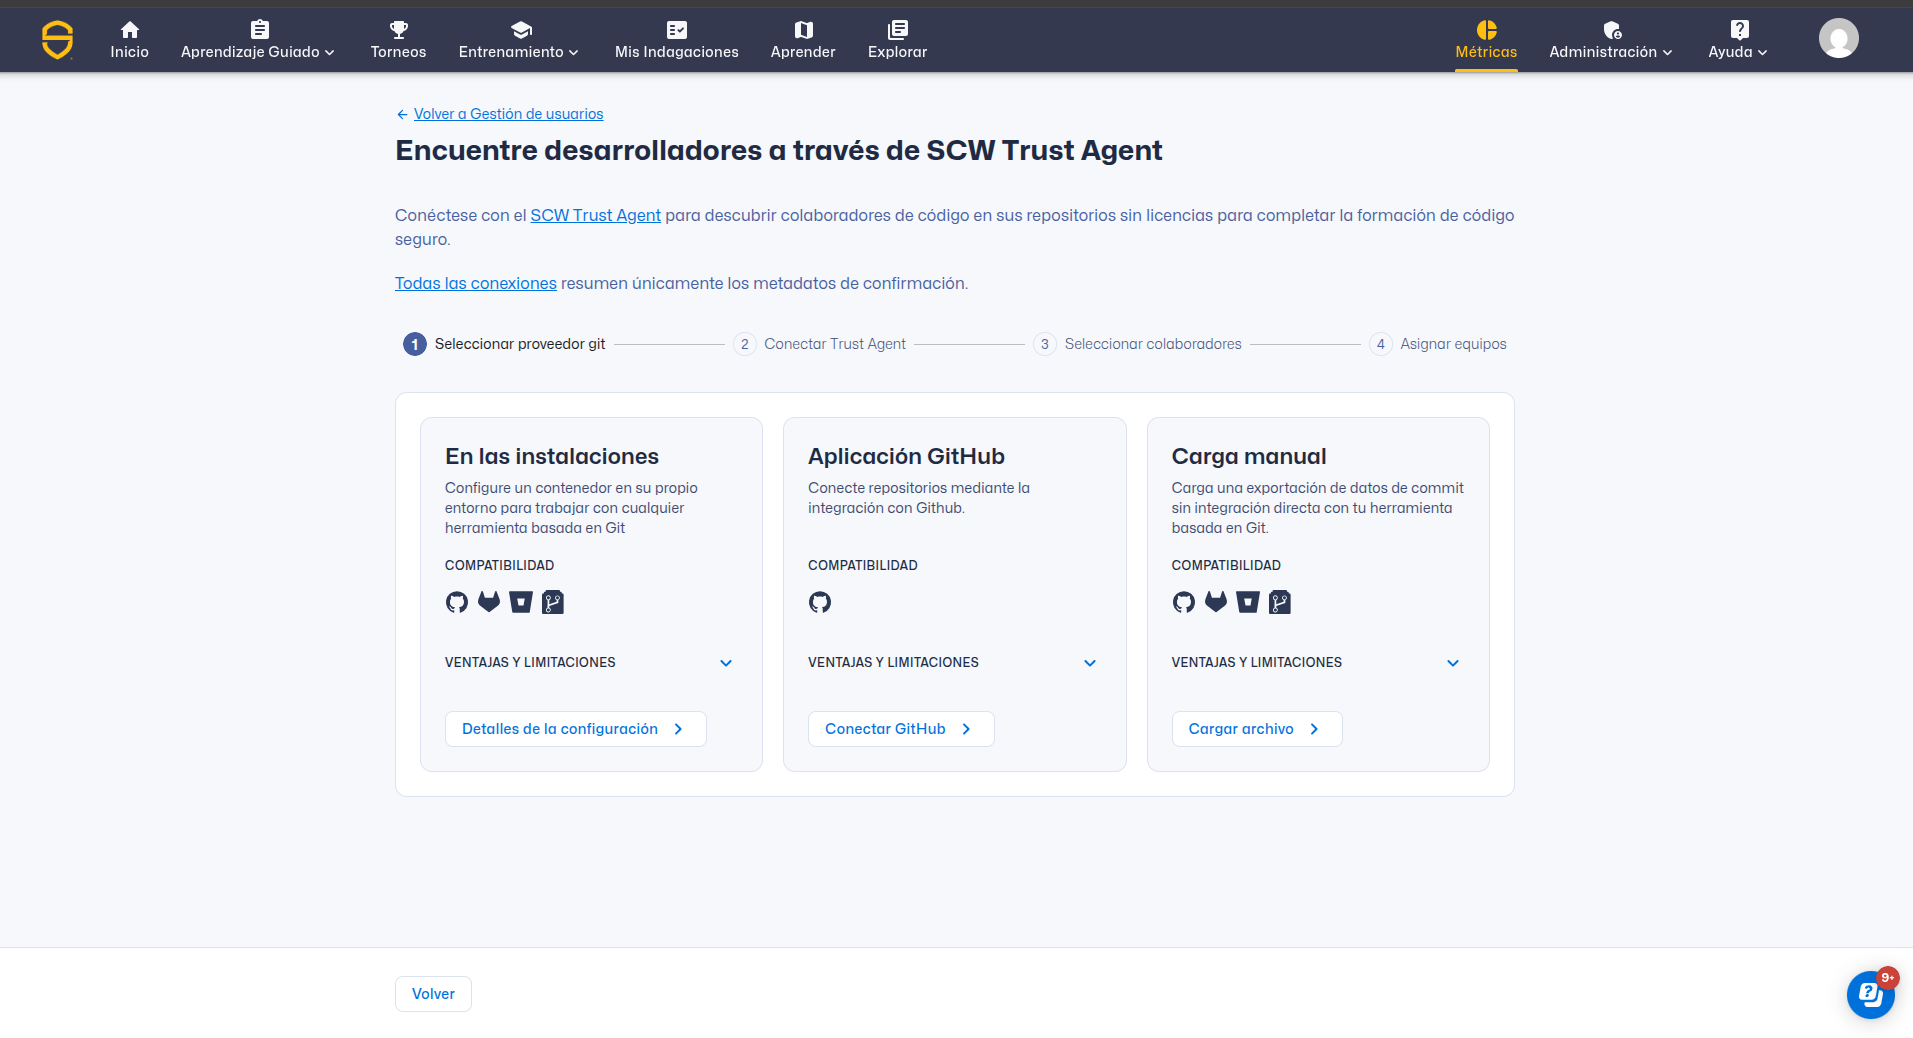Expand Ventajas y Limitaciones in Carga manual
The height and width of the screenshot is (1038, 1913).
pos(1452,663)
